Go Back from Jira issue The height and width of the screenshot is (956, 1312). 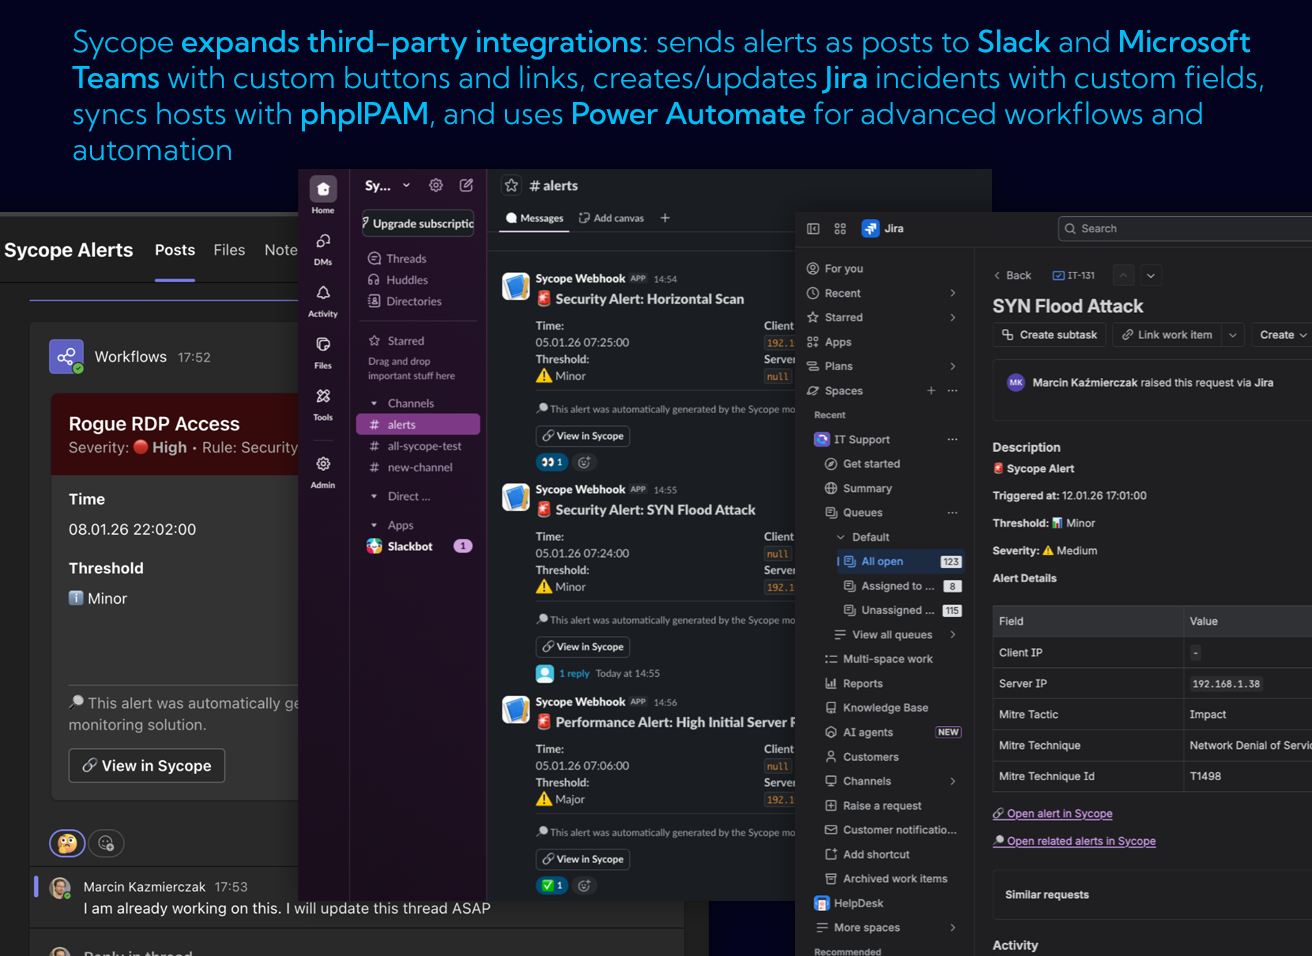click(1012, 275)
